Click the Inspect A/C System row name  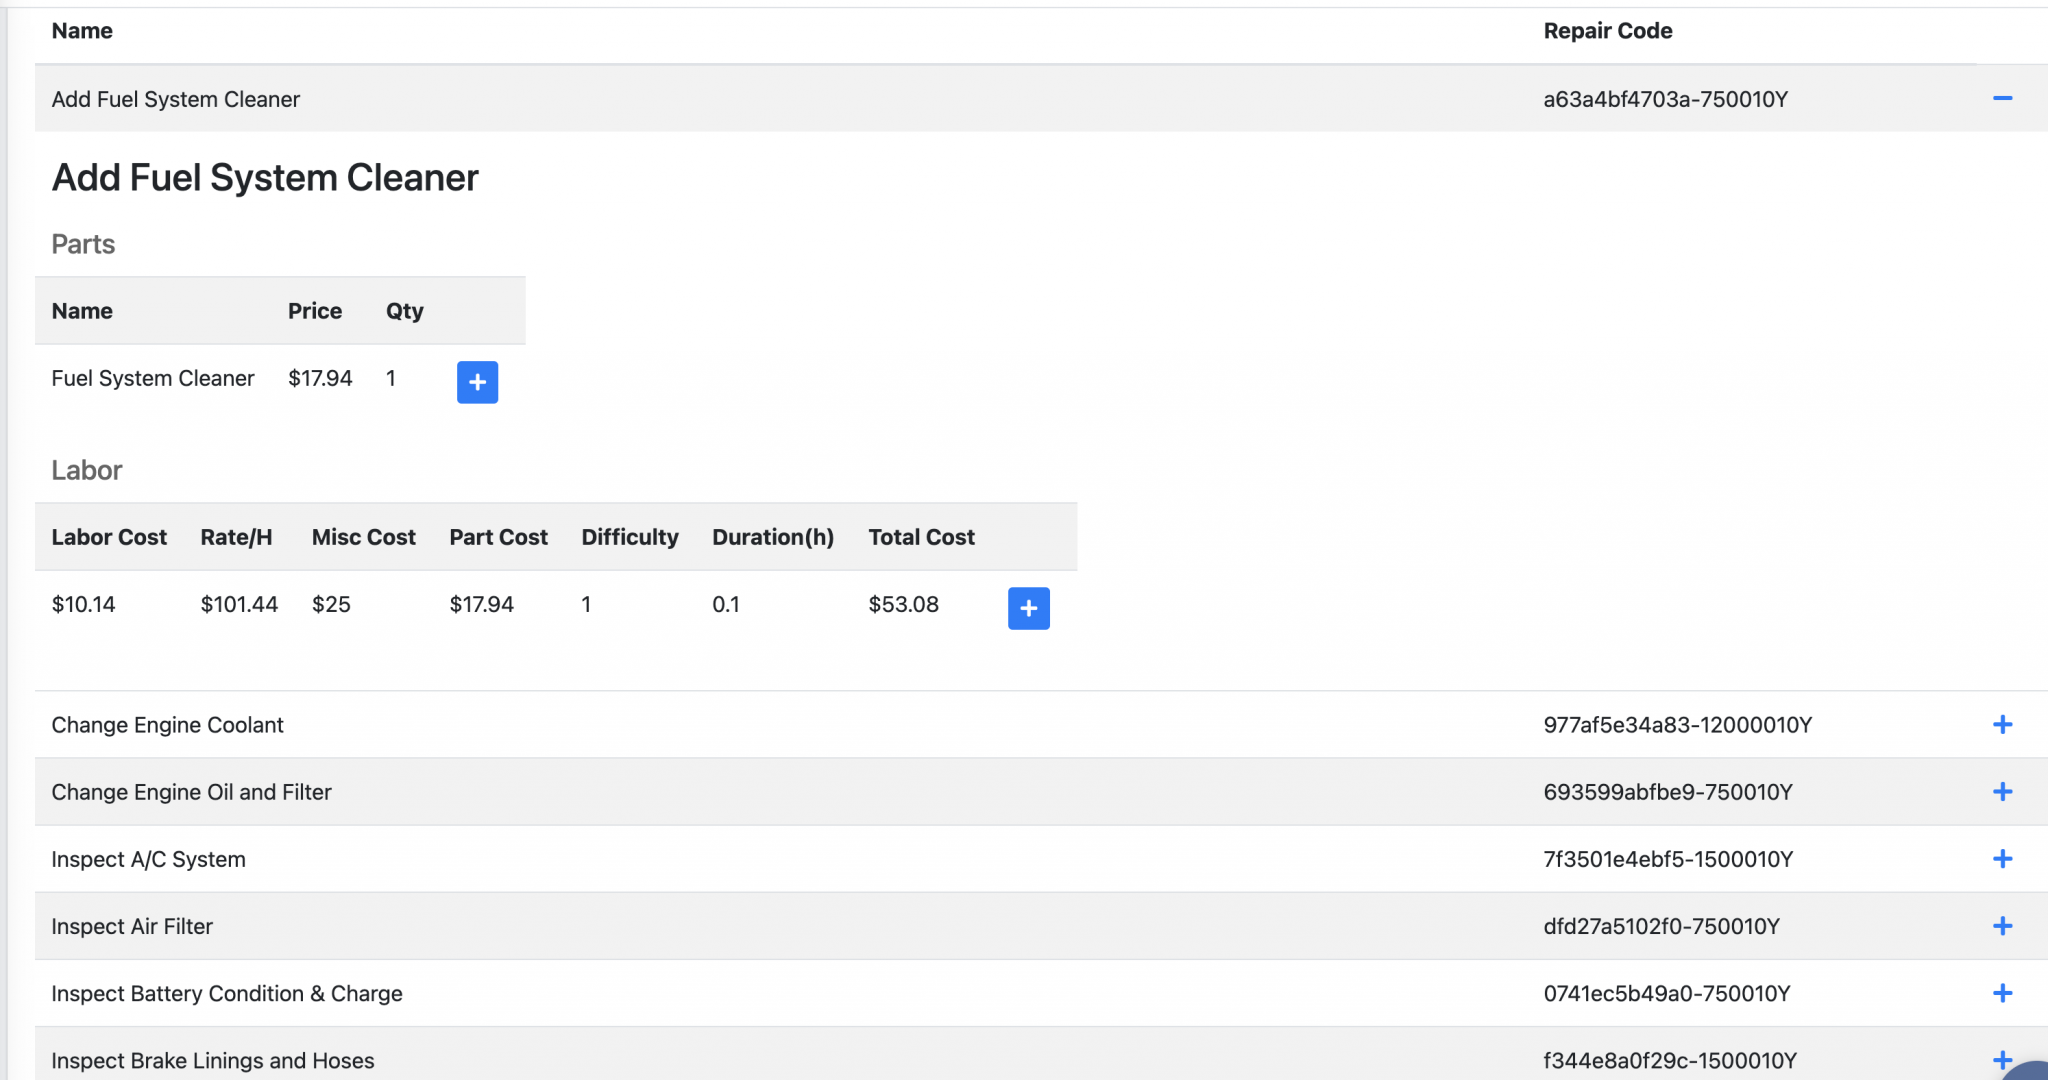tap(148, 859)
